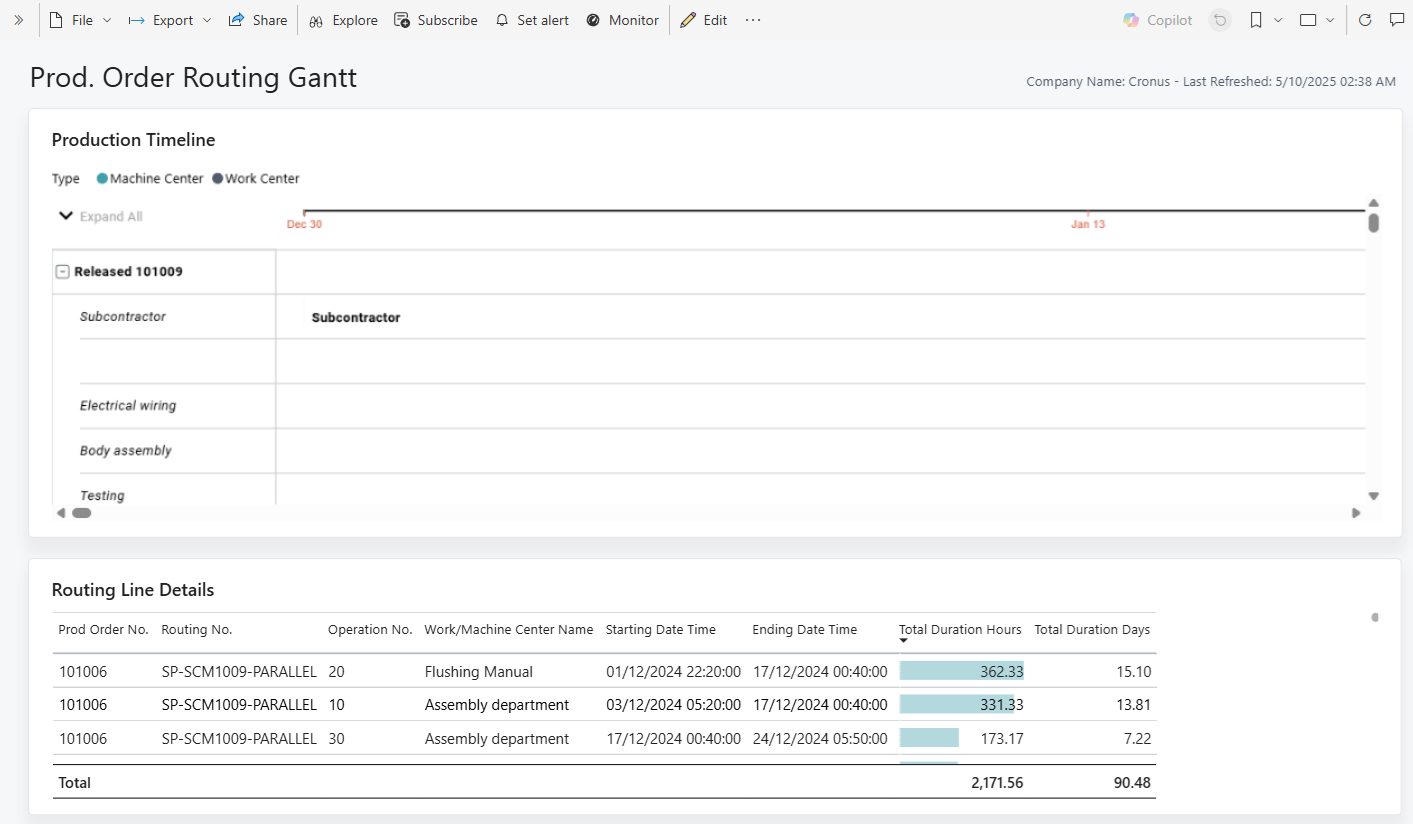The width and height of the screenshot is (1413, 824).
Task: Open the Export dropdown menu
Action: pyautogui.click(x=170, y=20)
